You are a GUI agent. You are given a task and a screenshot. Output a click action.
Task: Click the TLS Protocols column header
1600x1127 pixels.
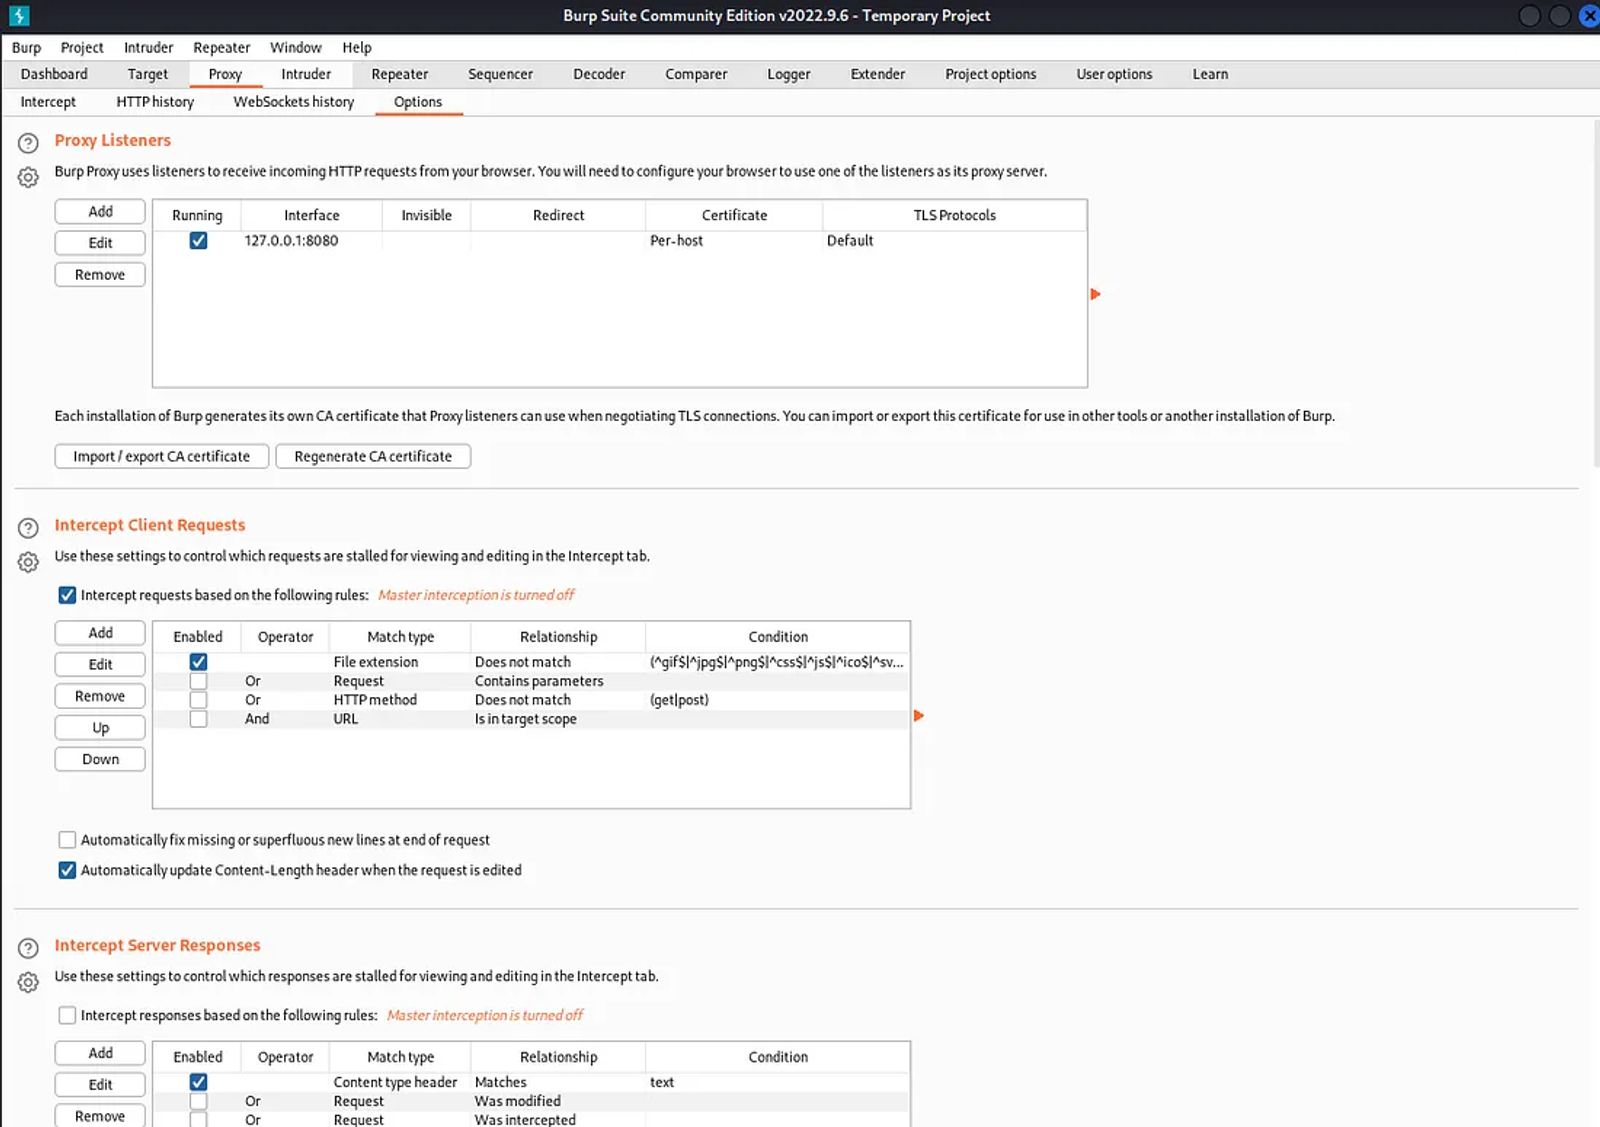[x=954, y=215]
